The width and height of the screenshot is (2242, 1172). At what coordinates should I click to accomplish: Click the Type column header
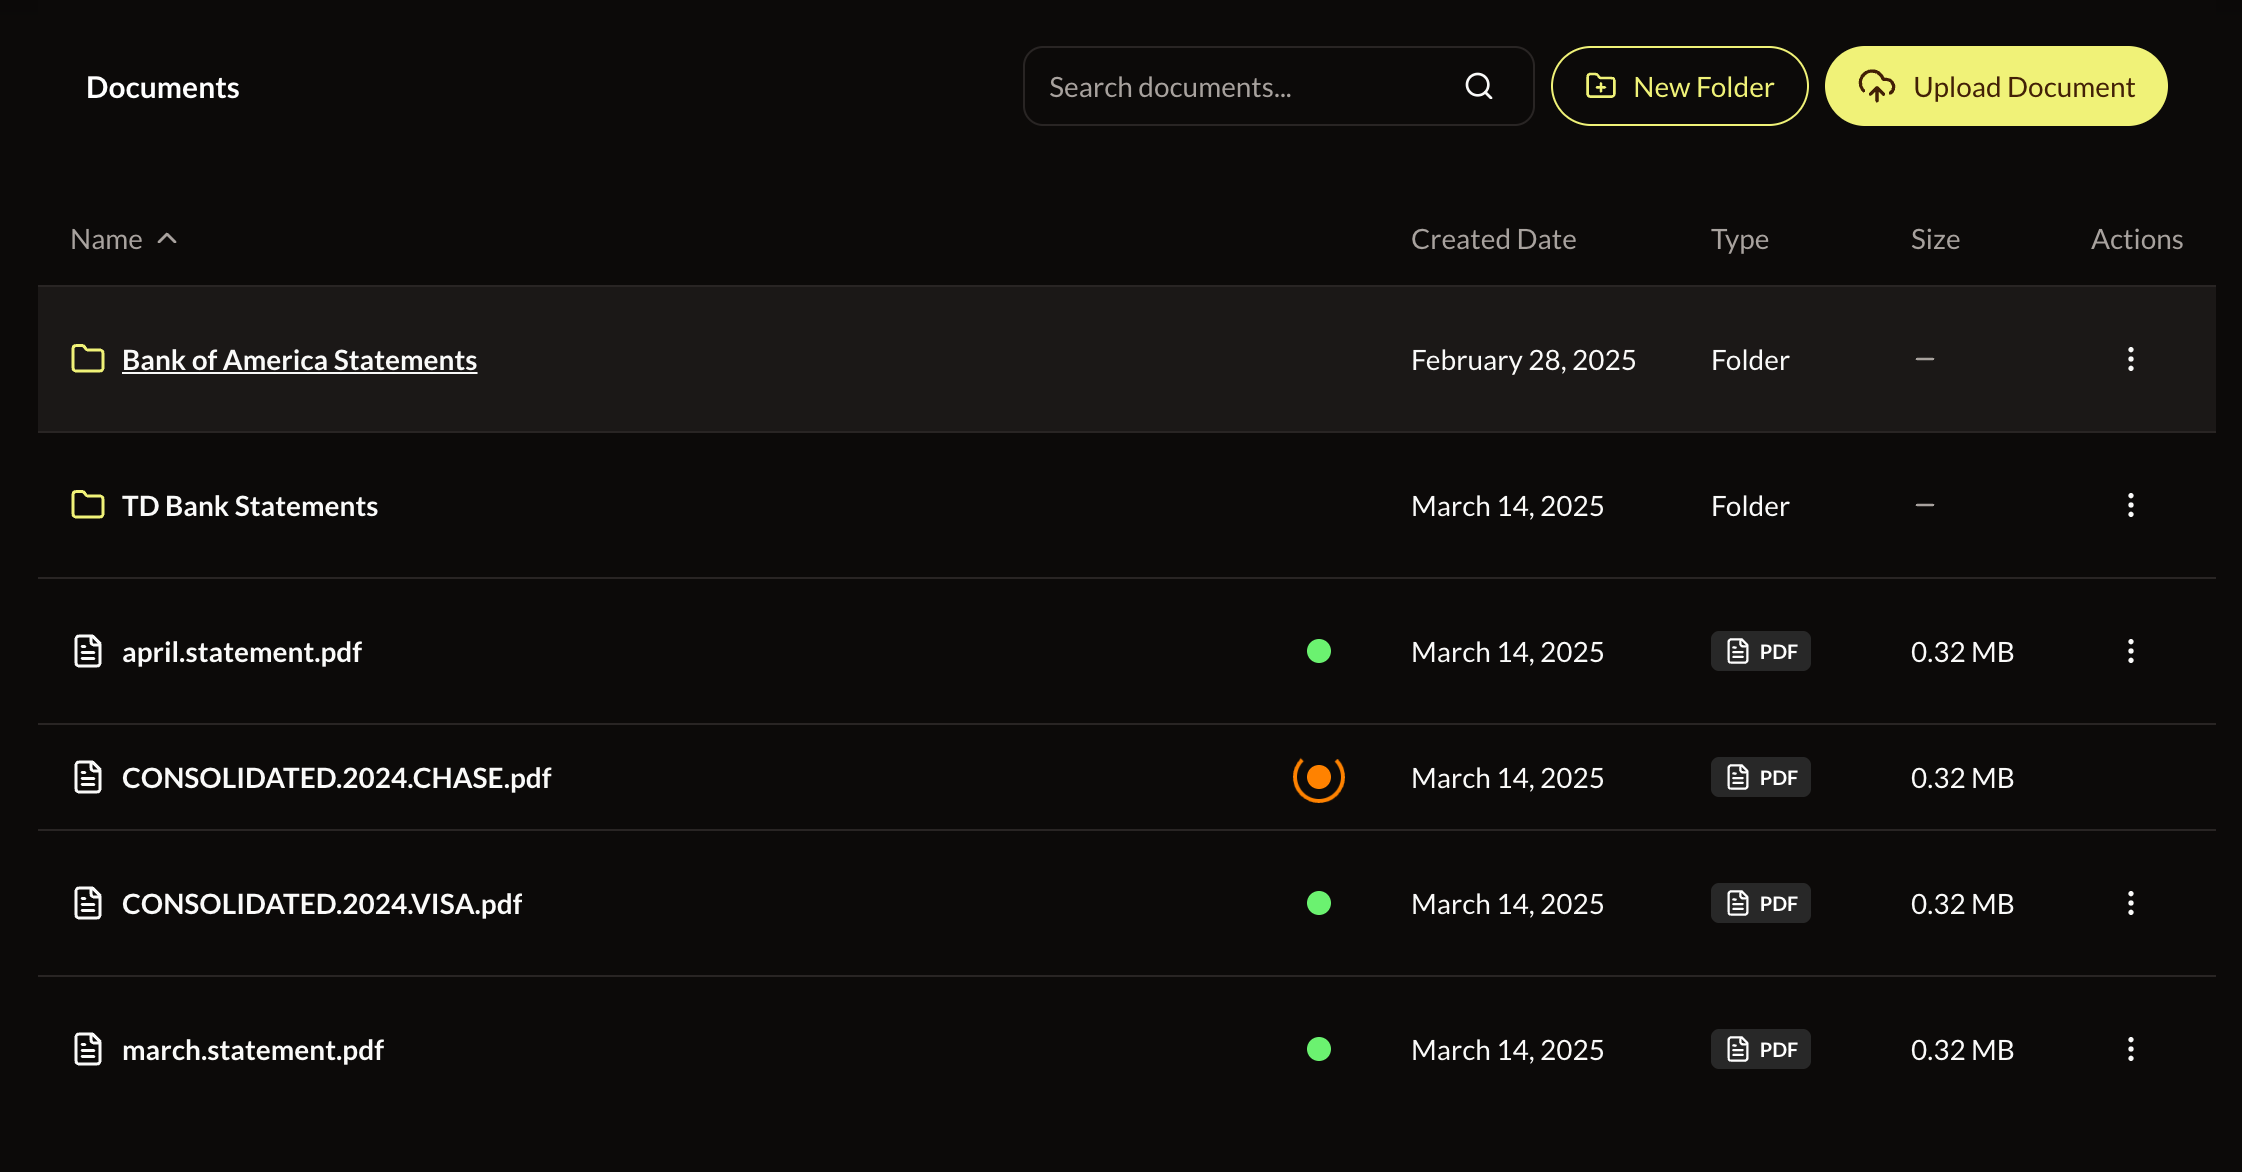click(1739, 239)
